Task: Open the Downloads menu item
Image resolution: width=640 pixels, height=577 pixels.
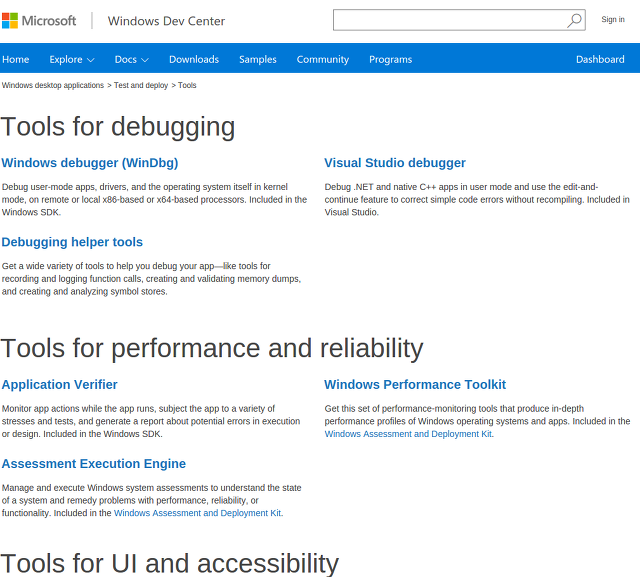Action: pyautogui.click(x=194, y=59)
